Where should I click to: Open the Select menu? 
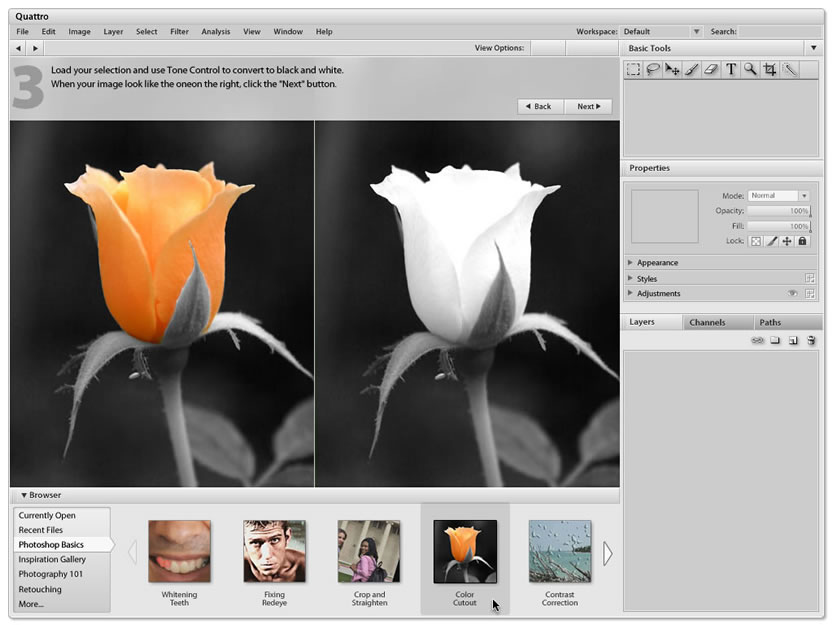point(147,32)
